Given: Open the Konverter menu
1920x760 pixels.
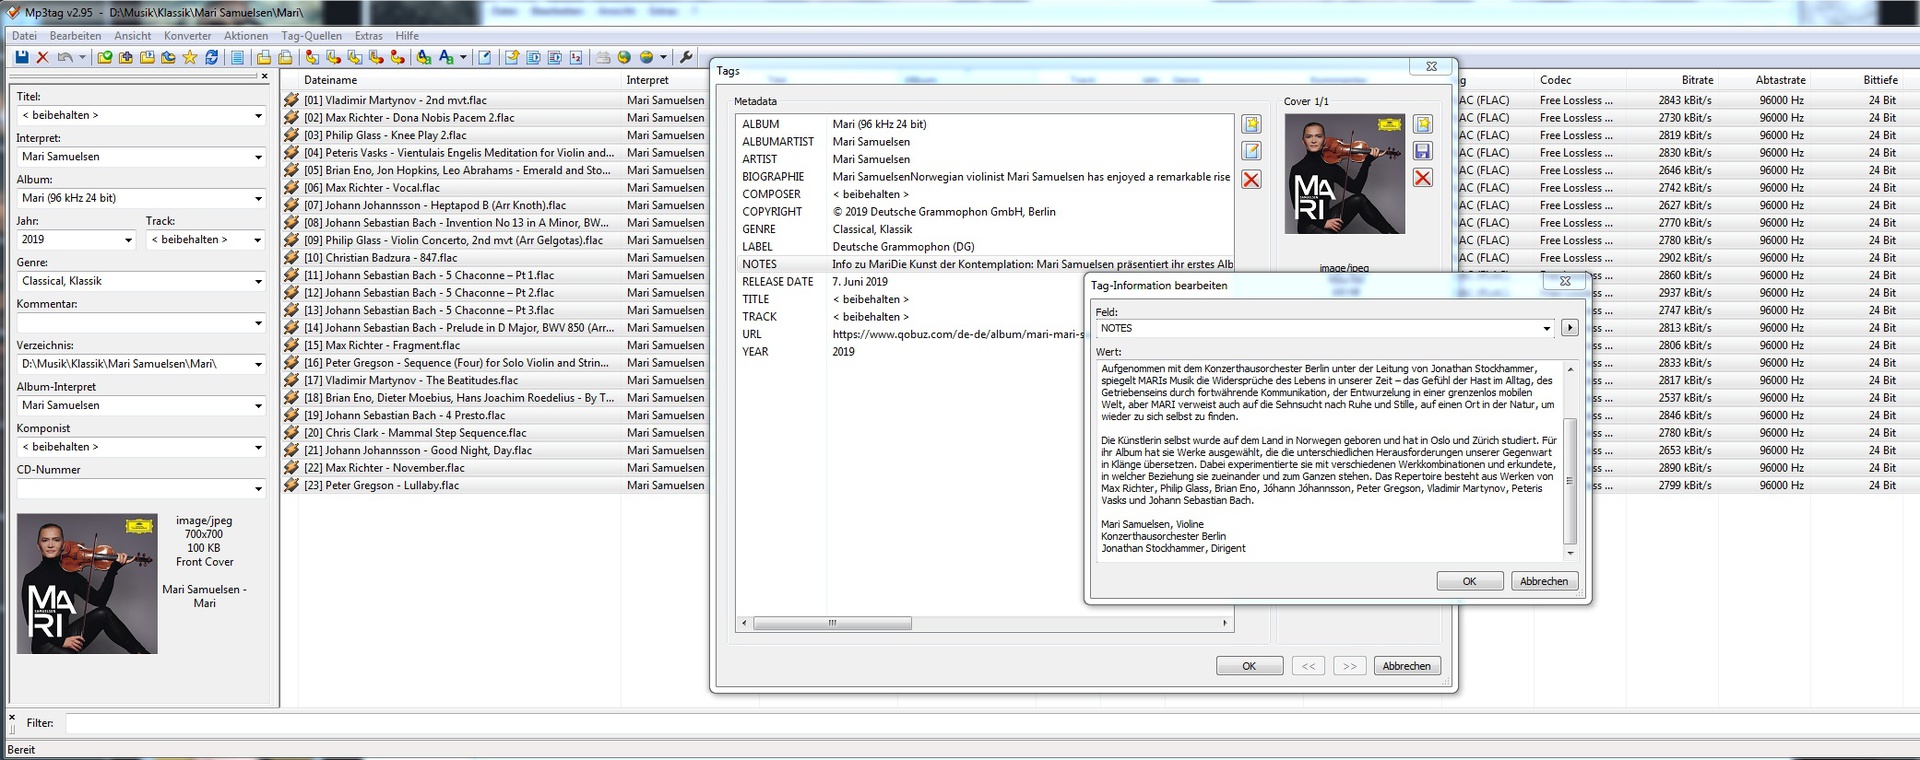Looking at the screenshot, I should 187,36.
